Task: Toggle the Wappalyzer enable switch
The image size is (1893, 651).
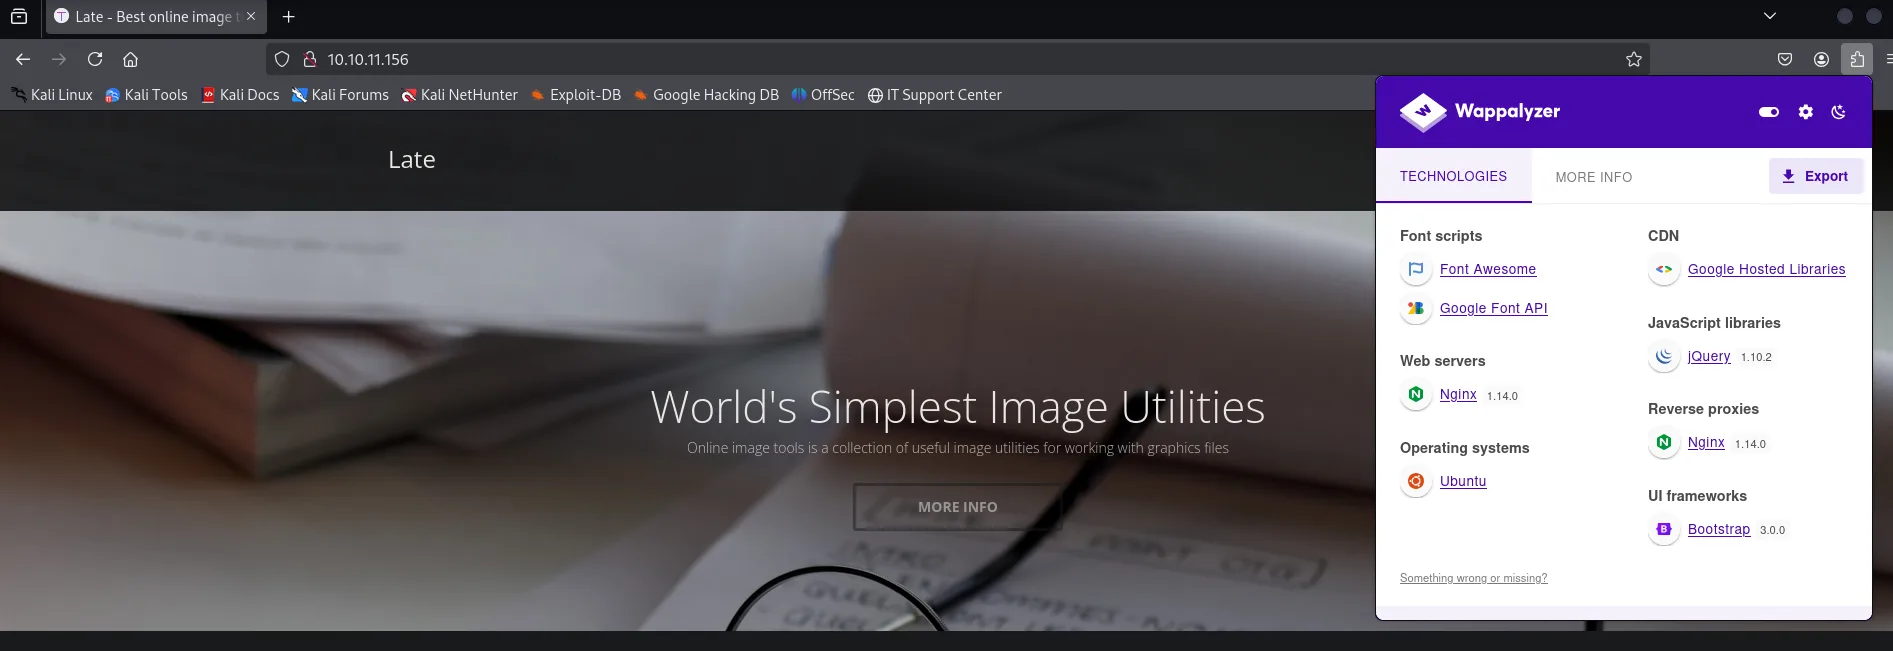Action: tap(1769, 112)
